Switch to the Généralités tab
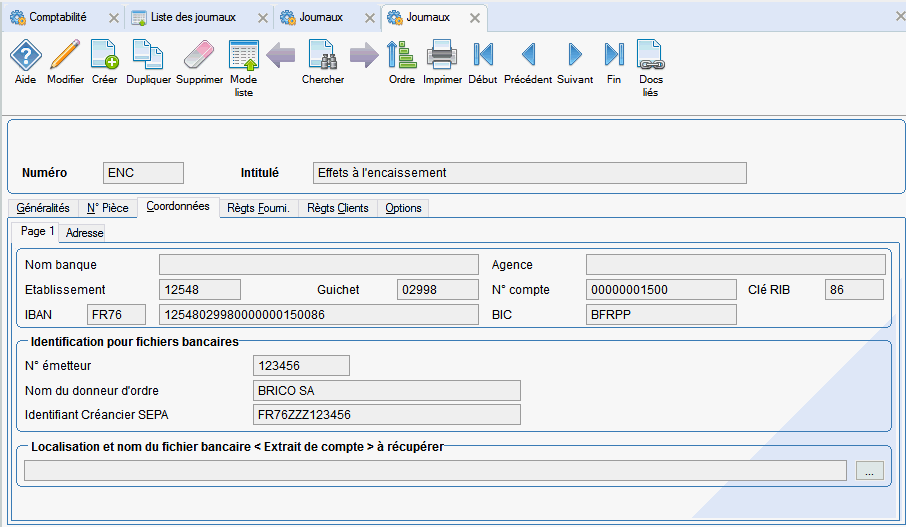906x527 pixels. point(43,208)
